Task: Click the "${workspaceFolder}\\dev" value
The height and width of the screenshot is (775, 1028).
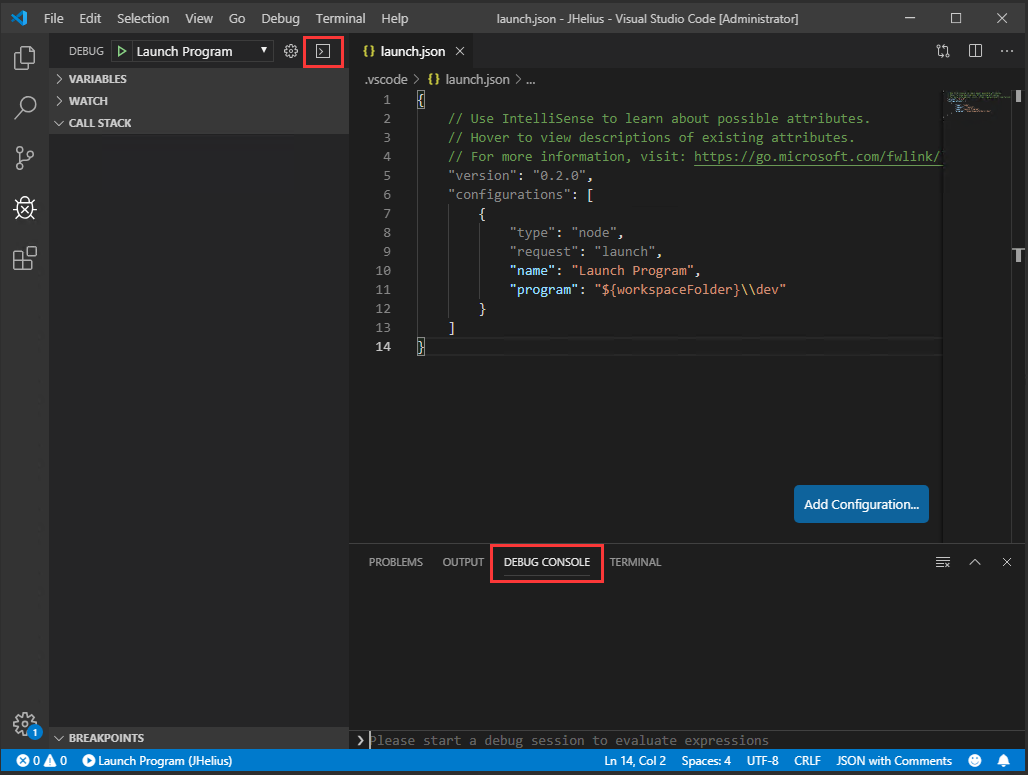Action: coord(690,290)
